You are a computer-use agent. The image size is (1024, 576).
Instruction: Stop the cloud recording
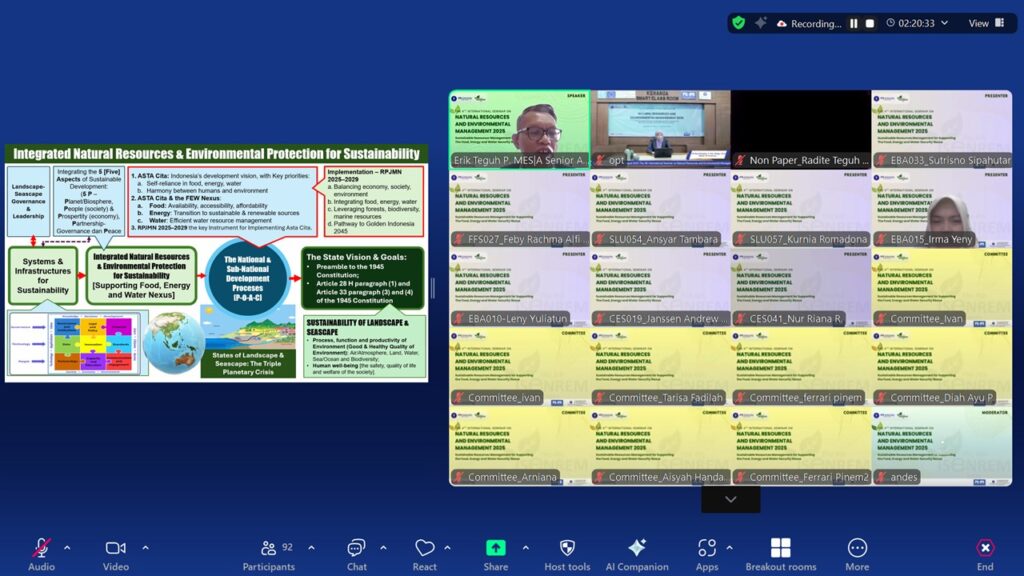(x=870, y=23)
